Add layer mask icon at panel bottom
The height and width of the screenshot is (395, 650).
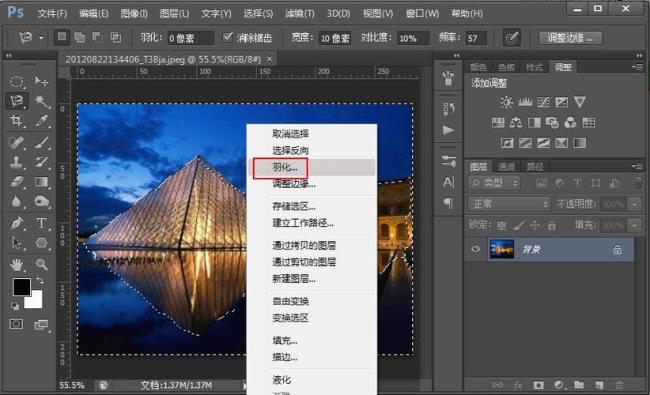tap(538, 385)
